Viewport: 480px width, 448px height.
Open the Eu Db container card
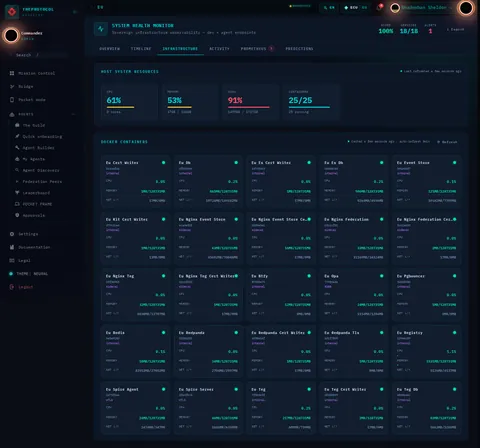[x=208, y=182]
